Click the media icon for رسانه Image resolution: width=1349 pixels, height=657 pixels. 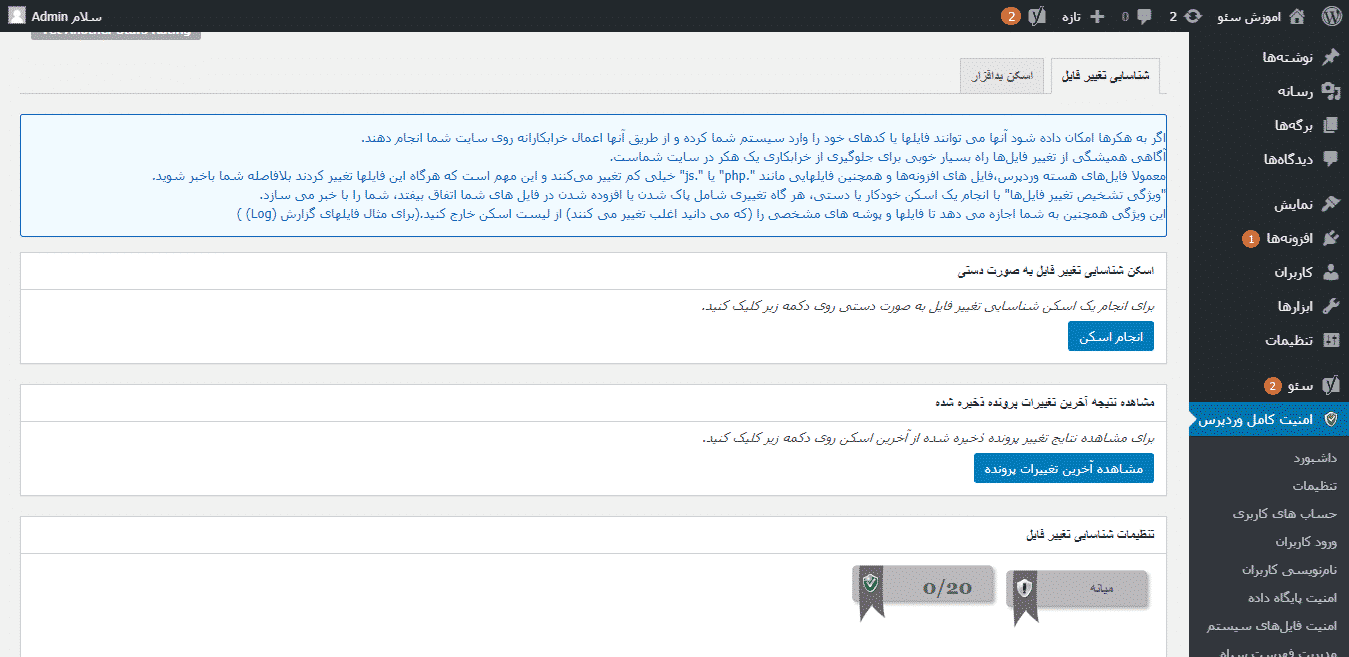(x=1330, y=91)
